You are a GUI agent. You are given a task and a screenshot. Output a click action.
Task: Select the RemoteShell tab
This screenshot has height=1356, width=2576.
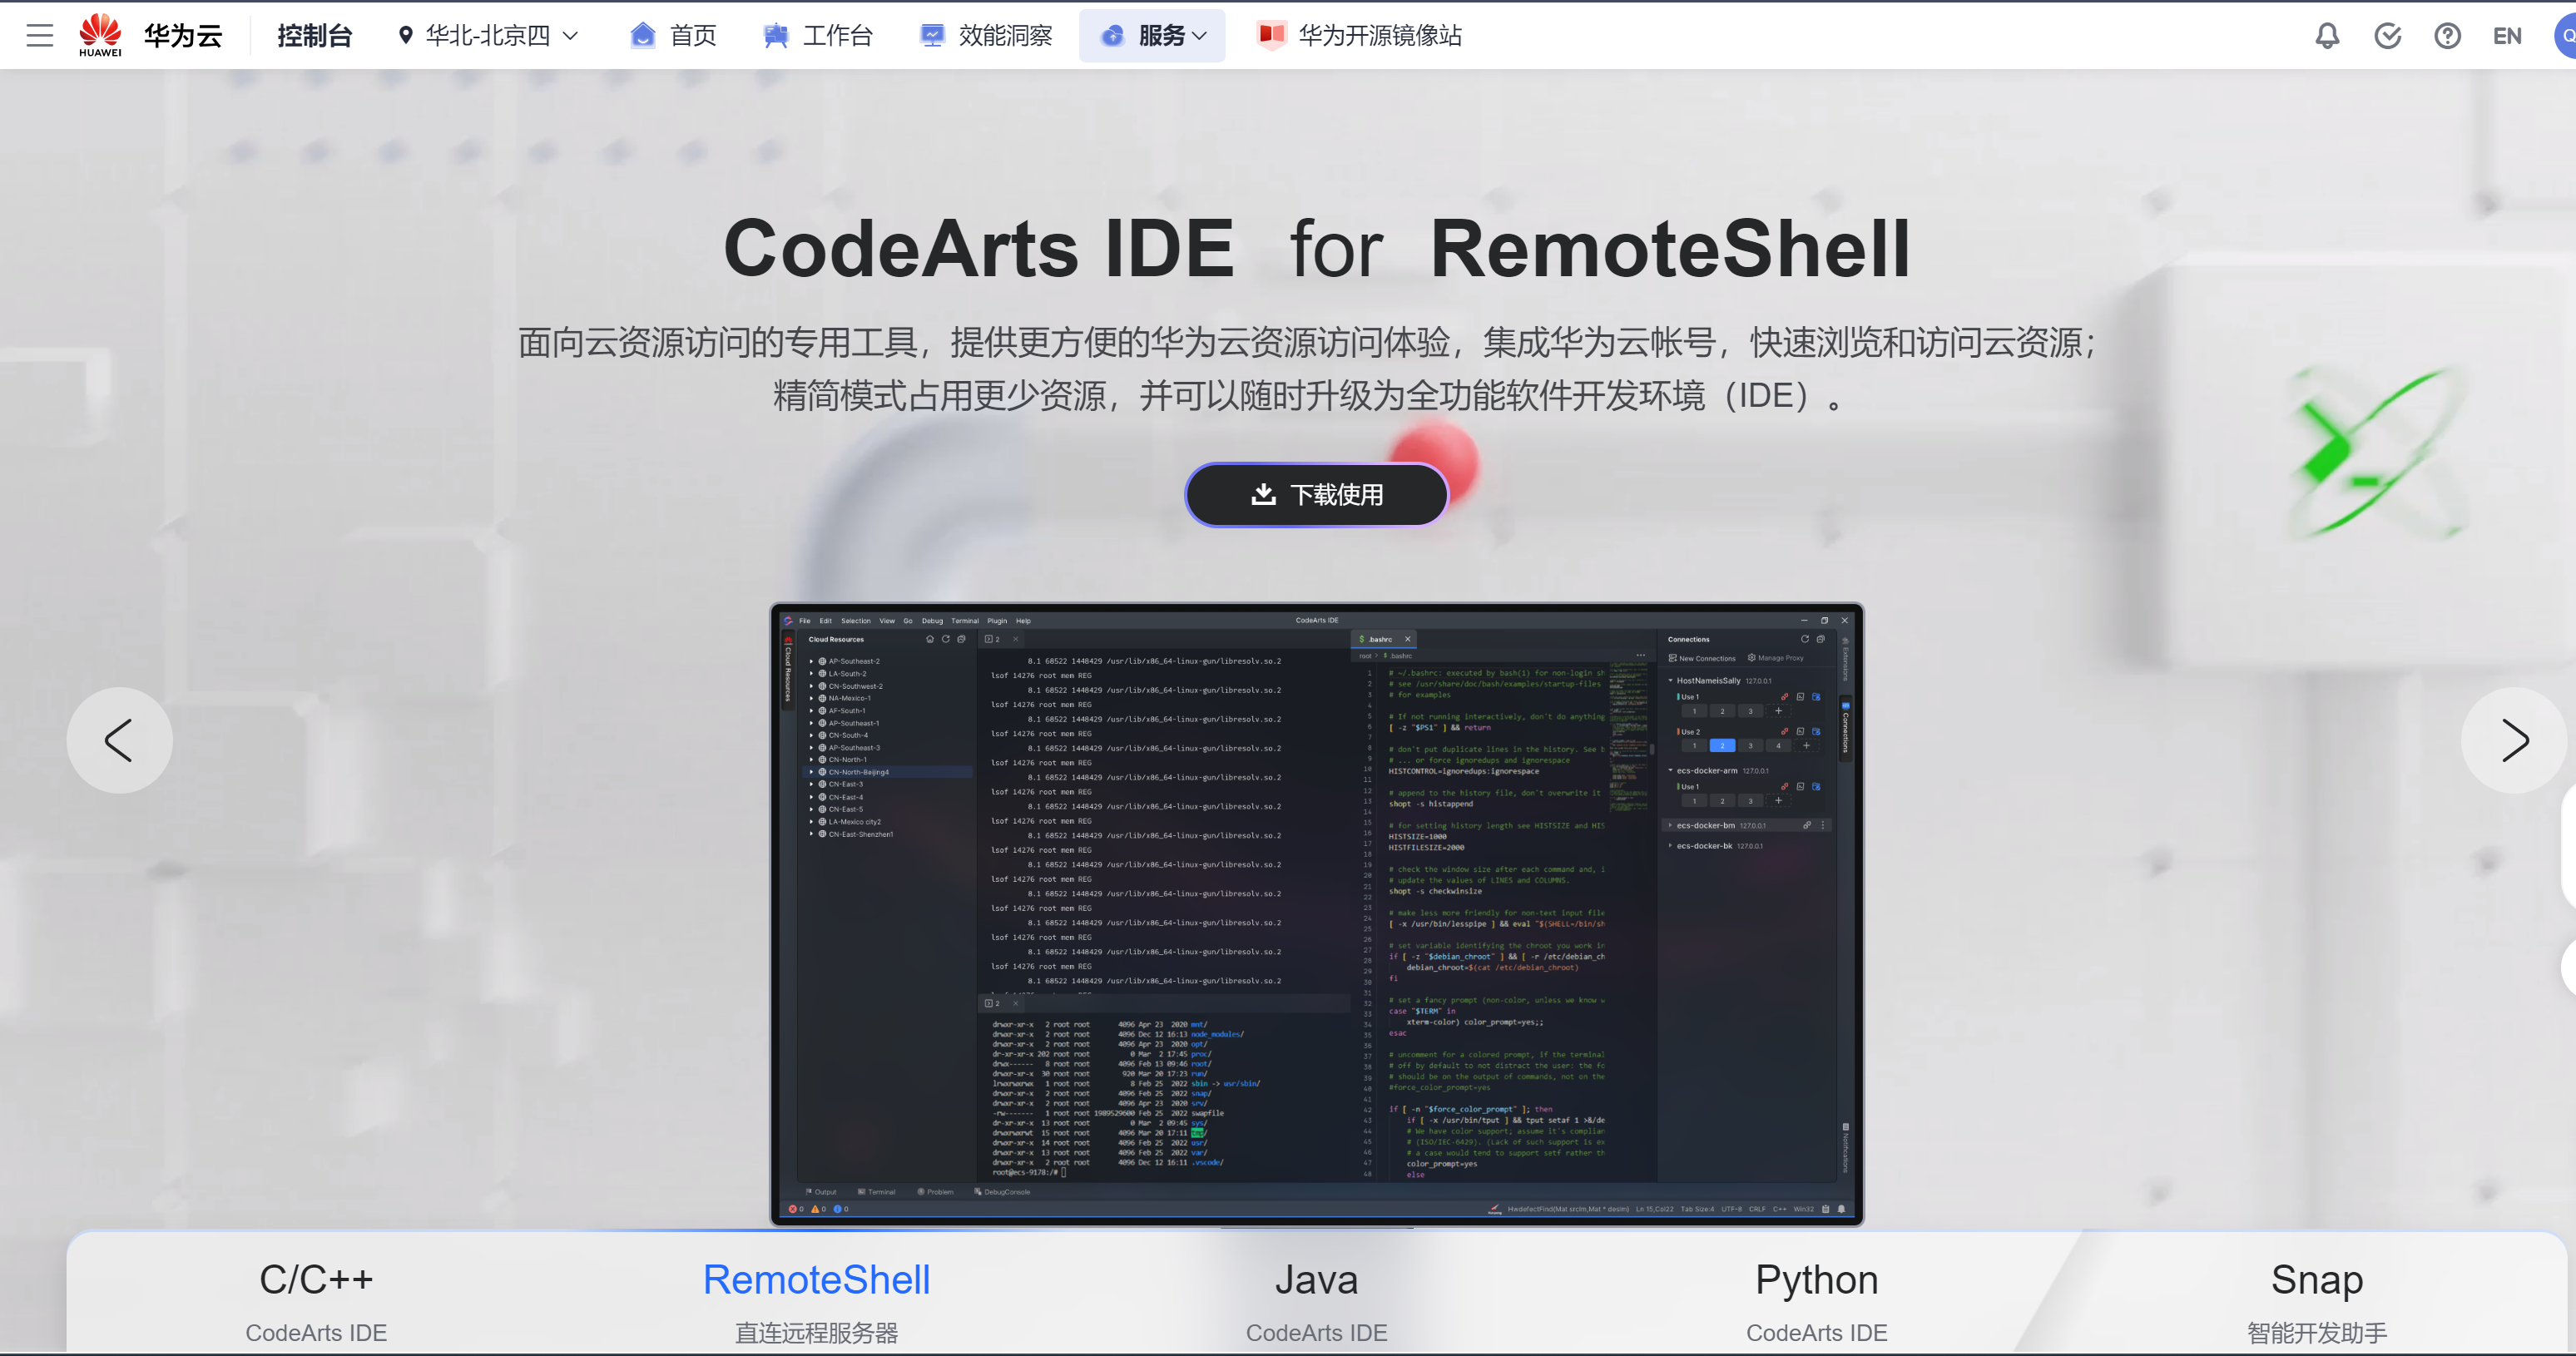click(x=816, y=1301)
